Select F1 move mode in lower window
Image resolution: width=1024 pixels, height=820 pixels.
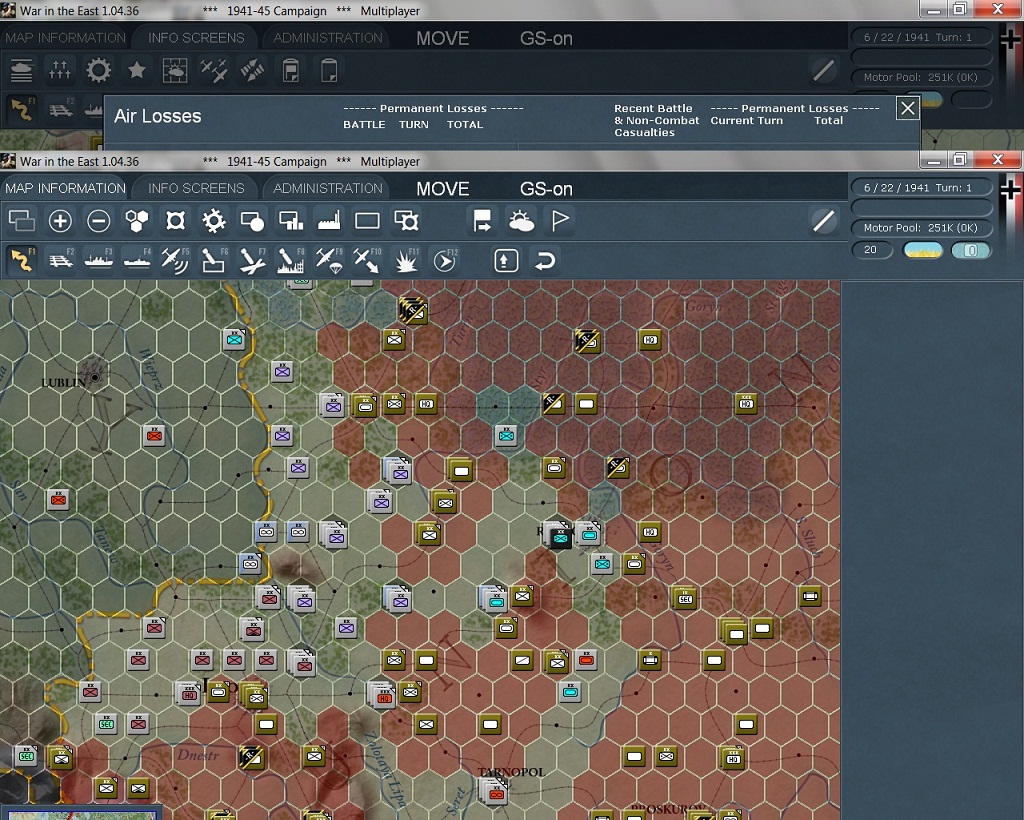22,260
